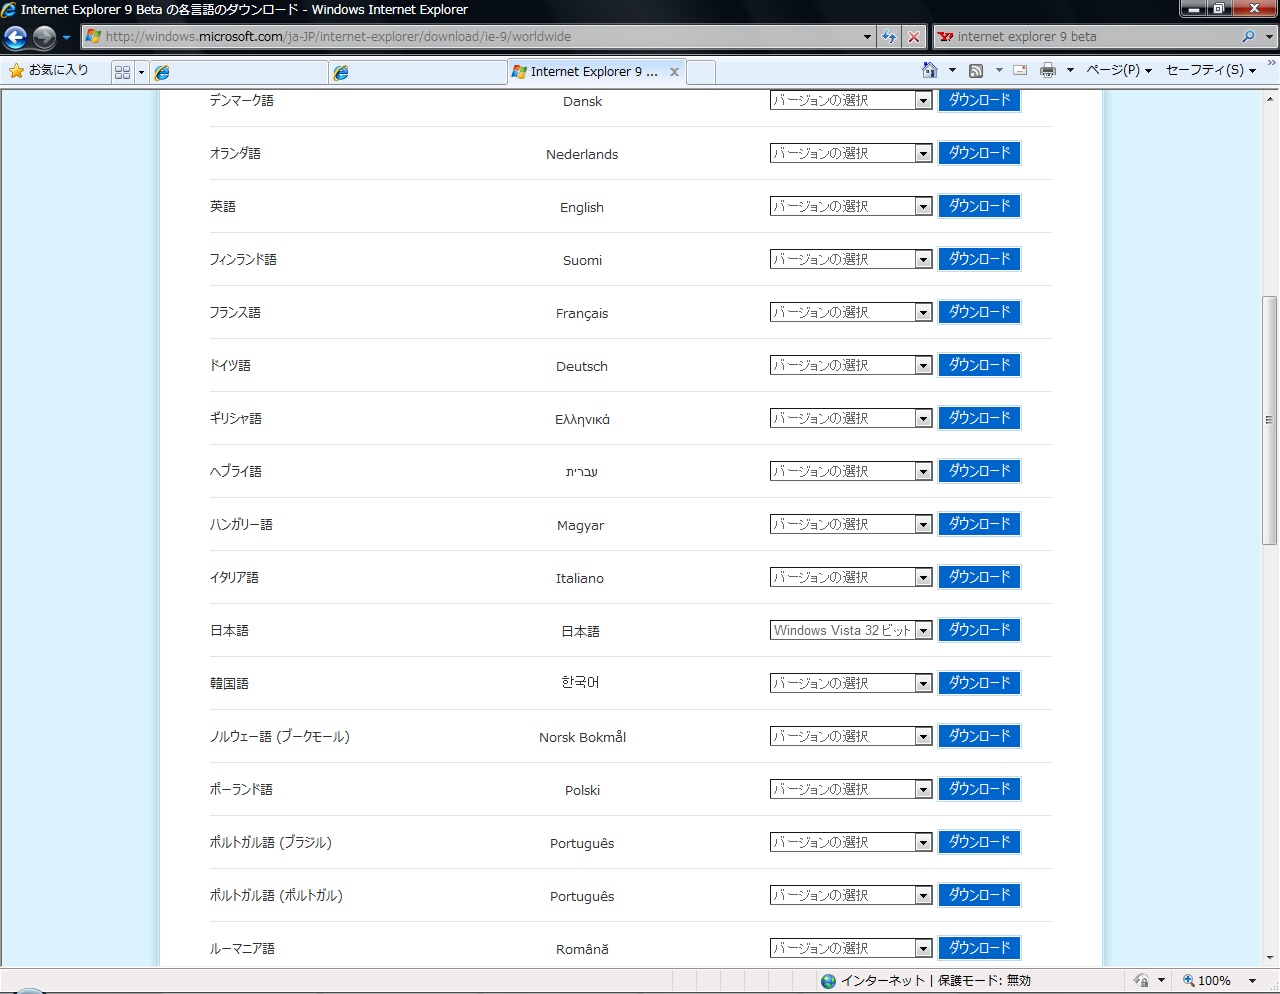
Task: Download the Français version
Action: [x=979, y=312]
